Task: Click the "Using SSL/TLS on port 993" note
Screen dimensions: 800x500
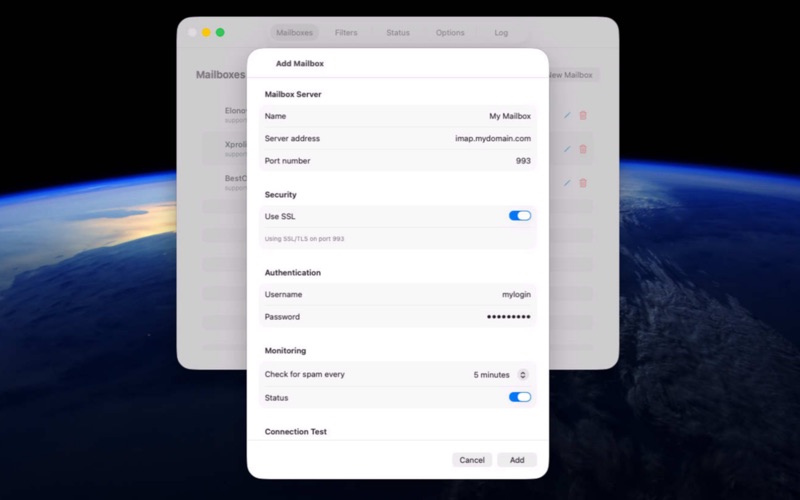Action: pyautogui.click(x=305, y=239)
